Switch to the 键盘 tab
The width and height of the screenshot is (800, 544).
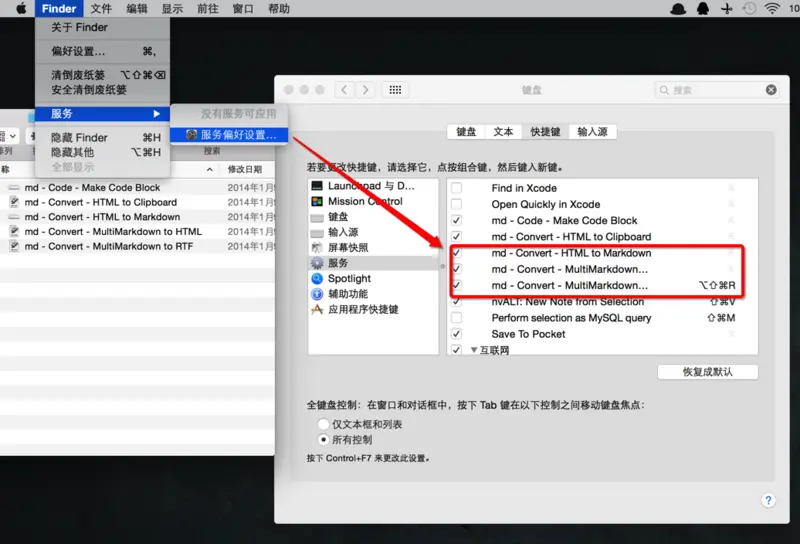click(x=466, y=132)
